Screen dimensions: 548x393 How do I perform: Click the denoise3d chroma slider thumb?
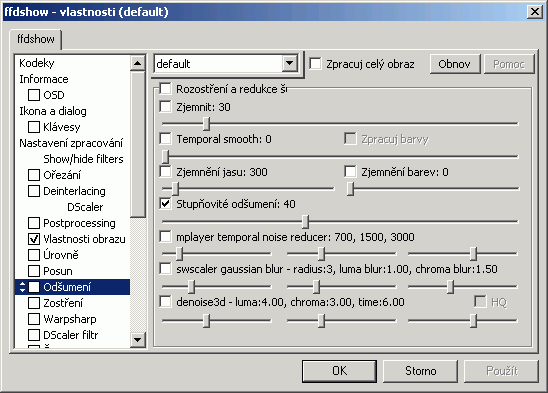tap(322, 321)
